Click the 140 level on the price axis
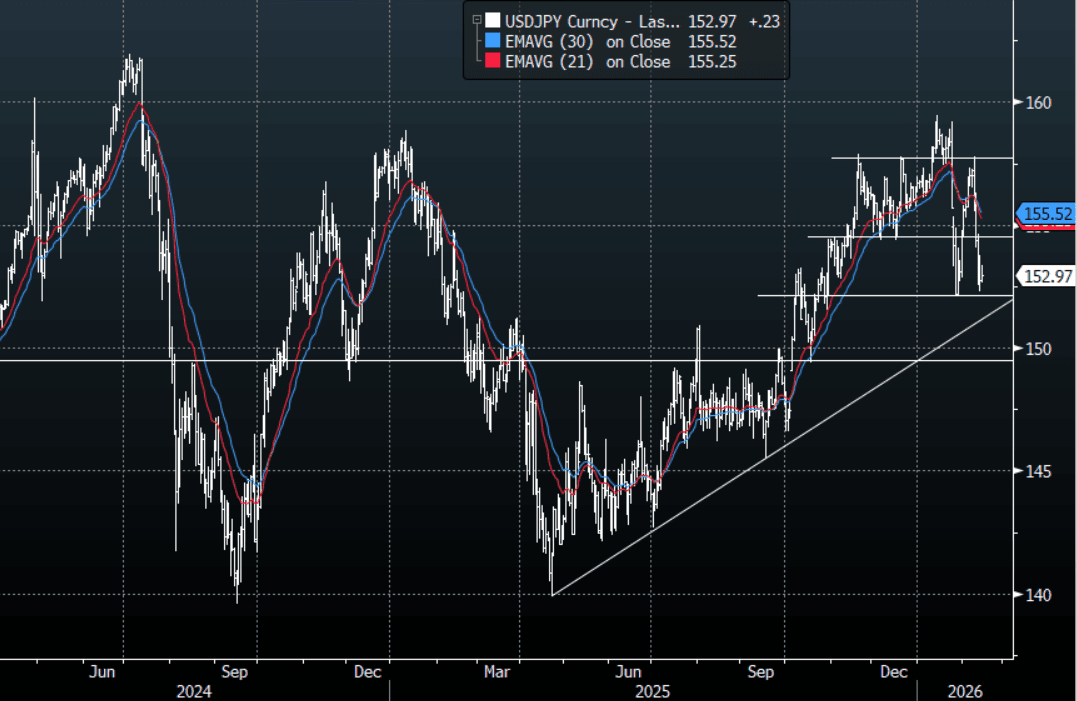The height and width of the screenshot is (701, 1077). 1039,594
